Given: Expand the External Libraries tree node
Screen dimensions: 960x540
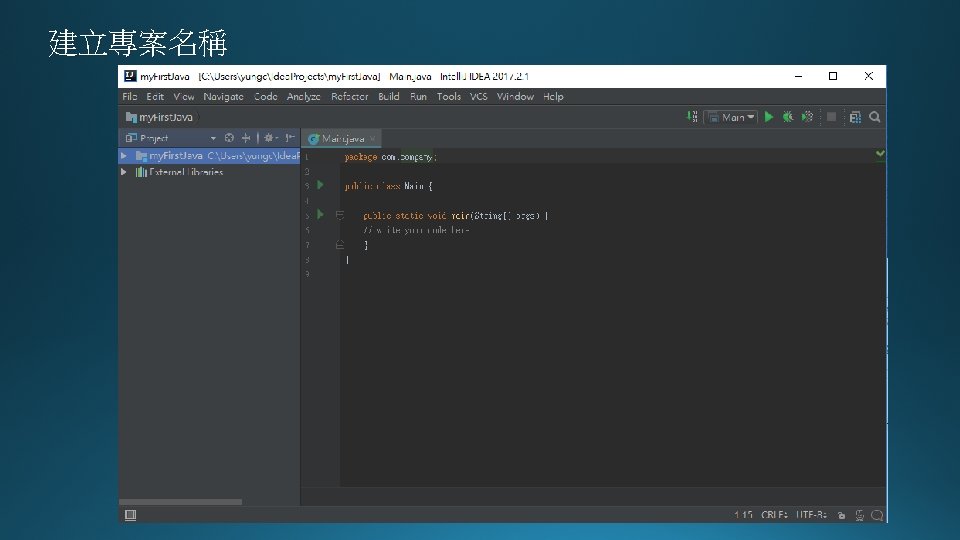Looking at the screenshot, I should (x=124, y=172).
